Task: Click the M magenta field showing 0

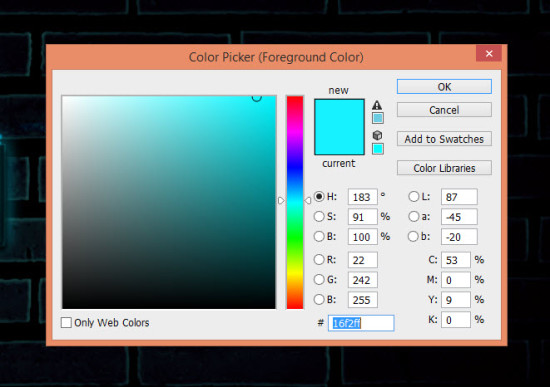Action: 456,280
